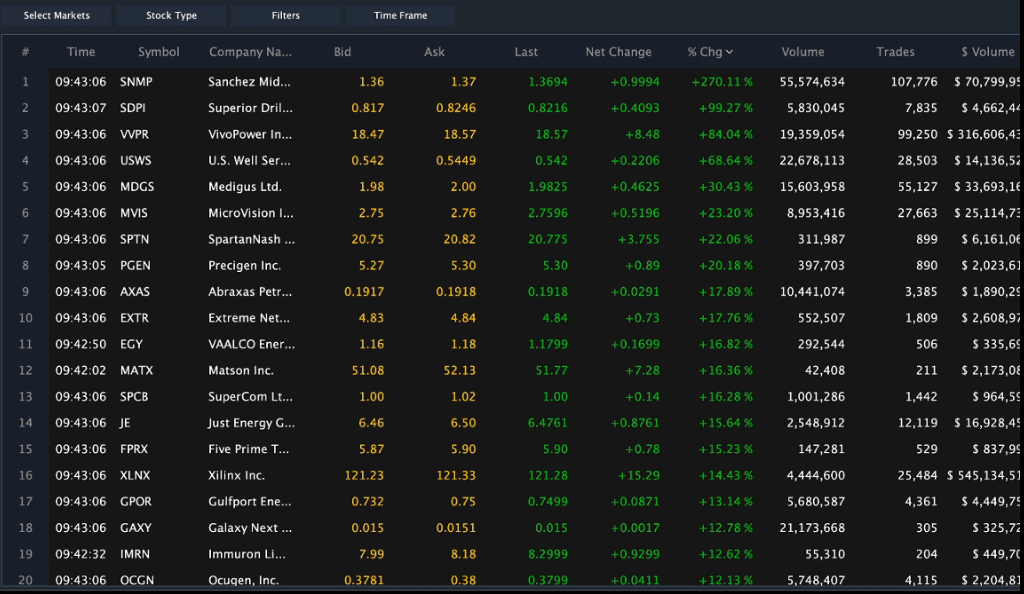Viewport: 1024px width, 594px height.
Task: Click the +84.04 % change value
Action: click(x=726, y=134)
